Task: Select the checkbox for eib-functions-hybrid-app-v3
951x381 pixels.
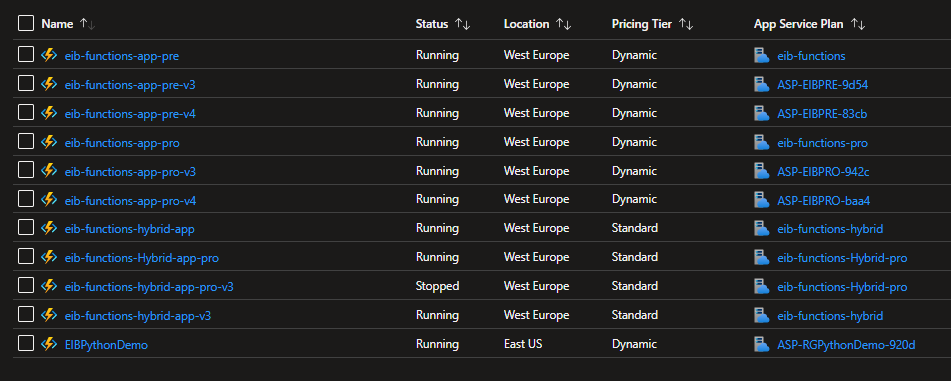Action: tap(25, 314)
